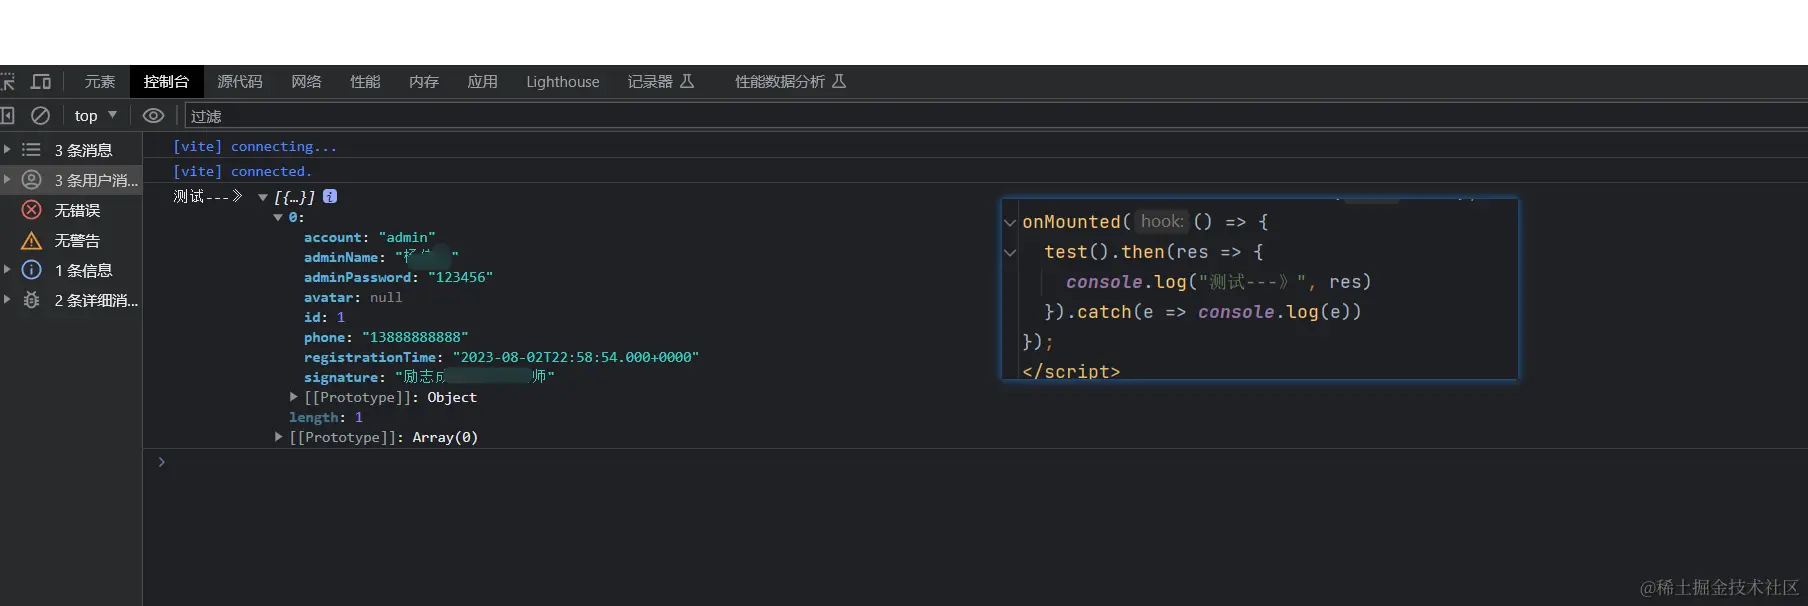Click the 测试---》 log label
The image size is (1808, 606).
[208, 196]
